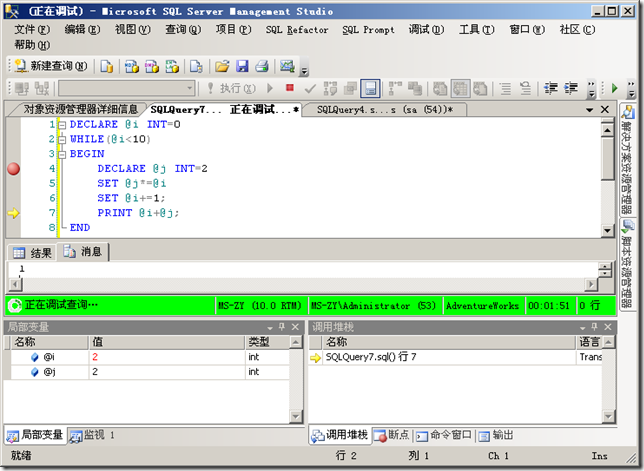Open 局部变量 panel window position dropdown
This screenshot has width=644, height=471.
pos(270,328)
